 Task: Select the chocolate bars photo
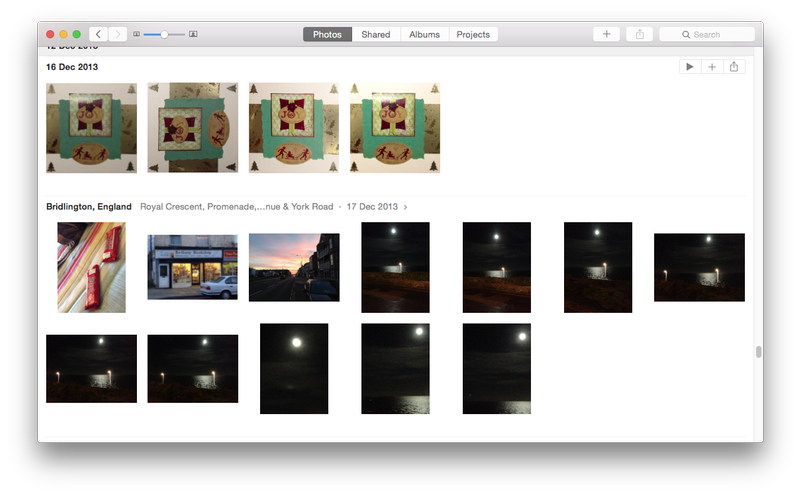[x=91, y=267]
